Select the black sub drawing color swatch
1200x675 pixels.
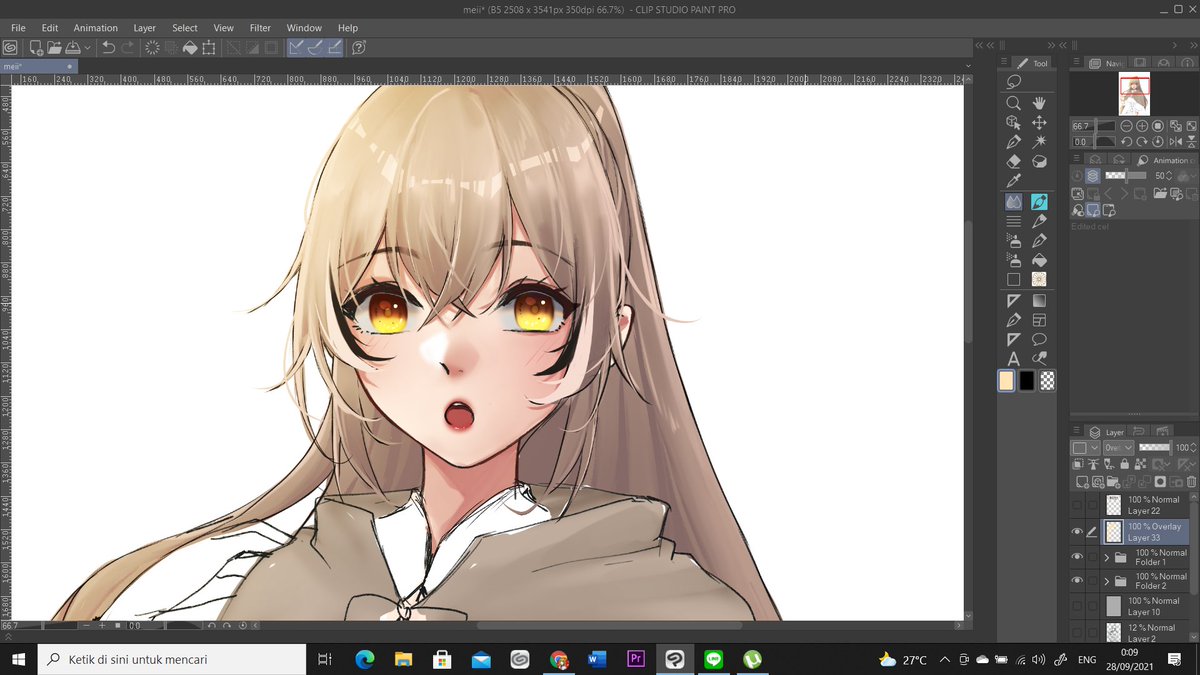[1027, 380]
